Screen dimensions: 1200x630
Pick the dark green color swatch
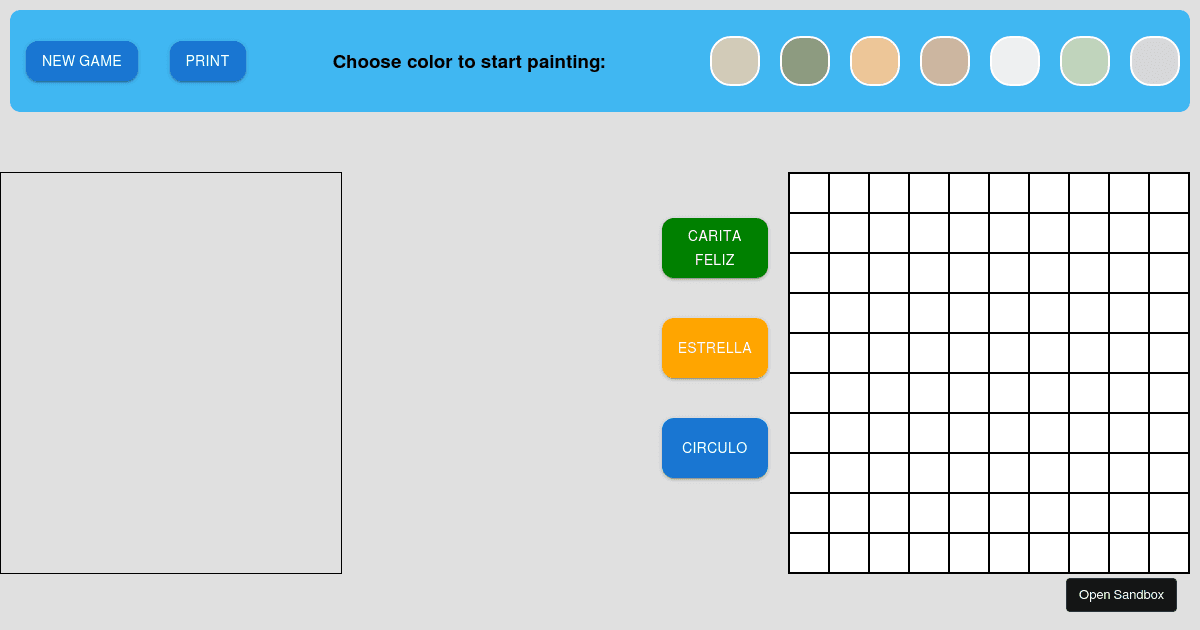(805, 61)
